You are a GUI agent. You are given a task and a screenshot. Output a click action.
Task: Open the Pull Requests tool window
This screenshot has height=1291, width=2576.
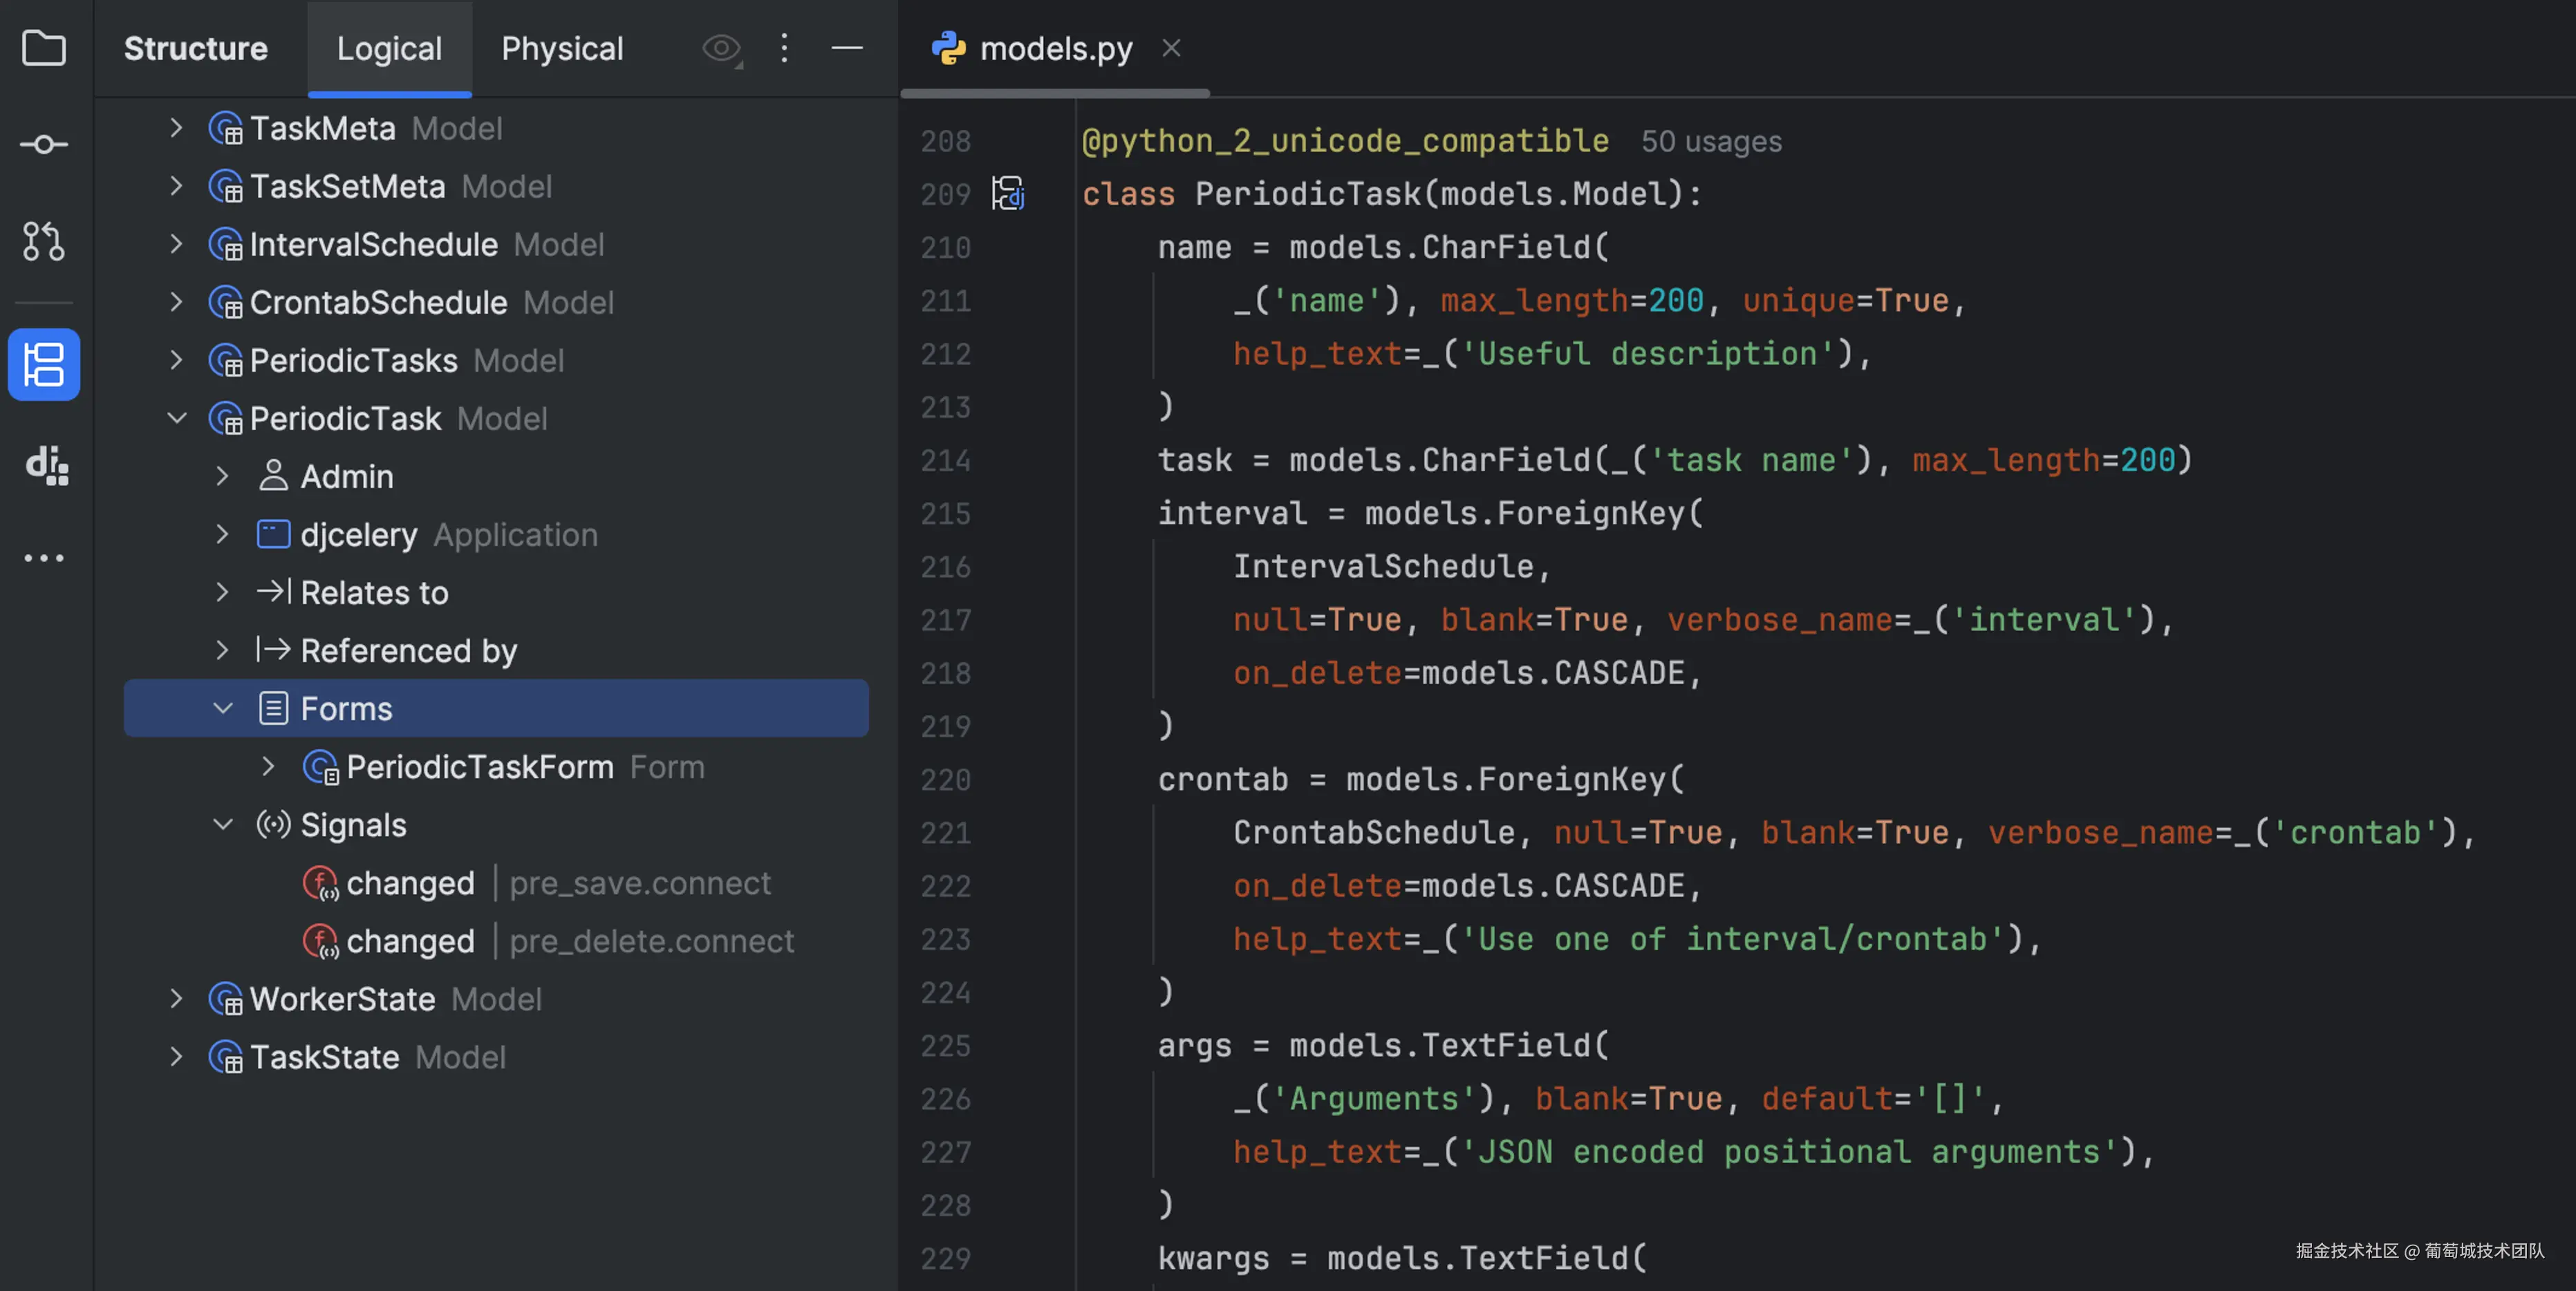coord(44,241)
